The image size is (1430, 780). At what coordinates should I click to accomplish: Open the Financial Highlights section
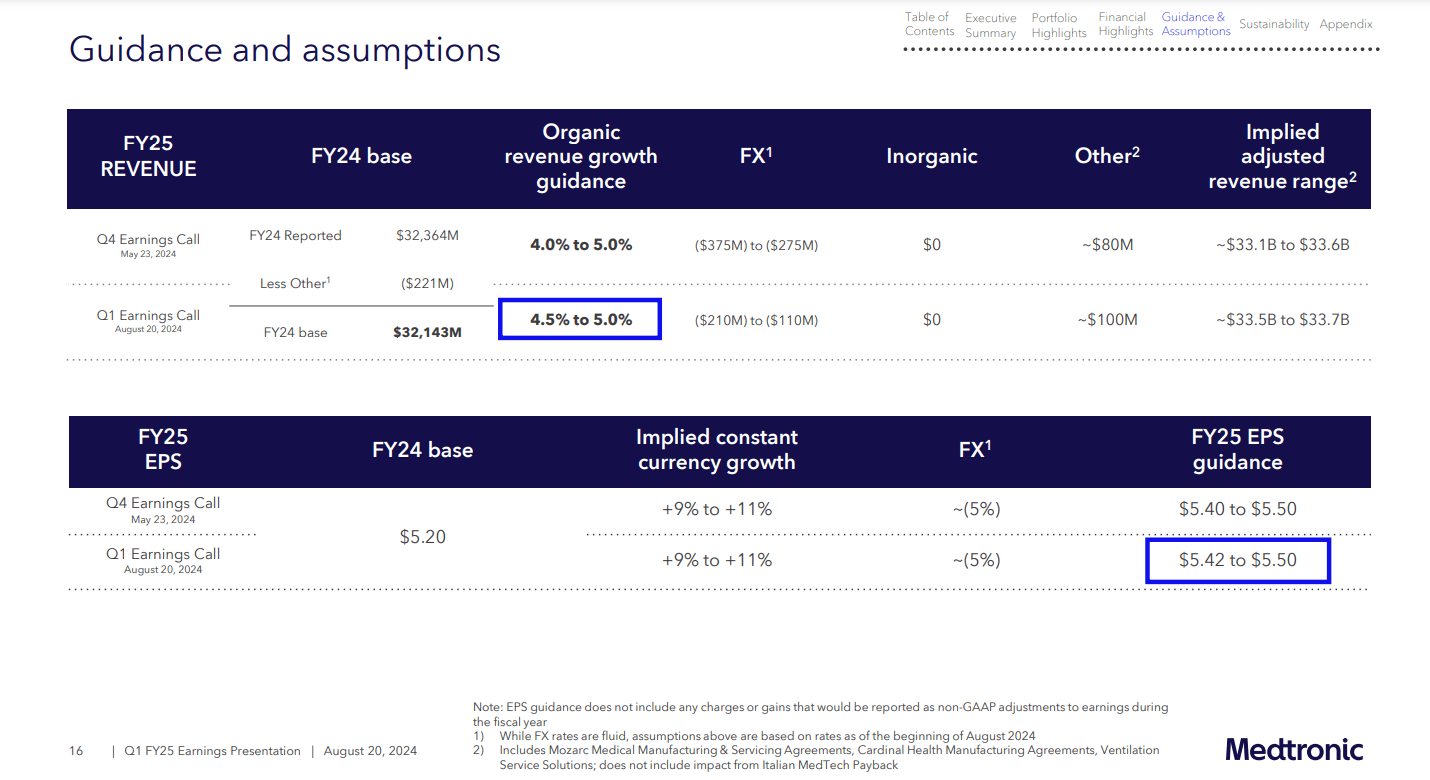(1125, 24)
